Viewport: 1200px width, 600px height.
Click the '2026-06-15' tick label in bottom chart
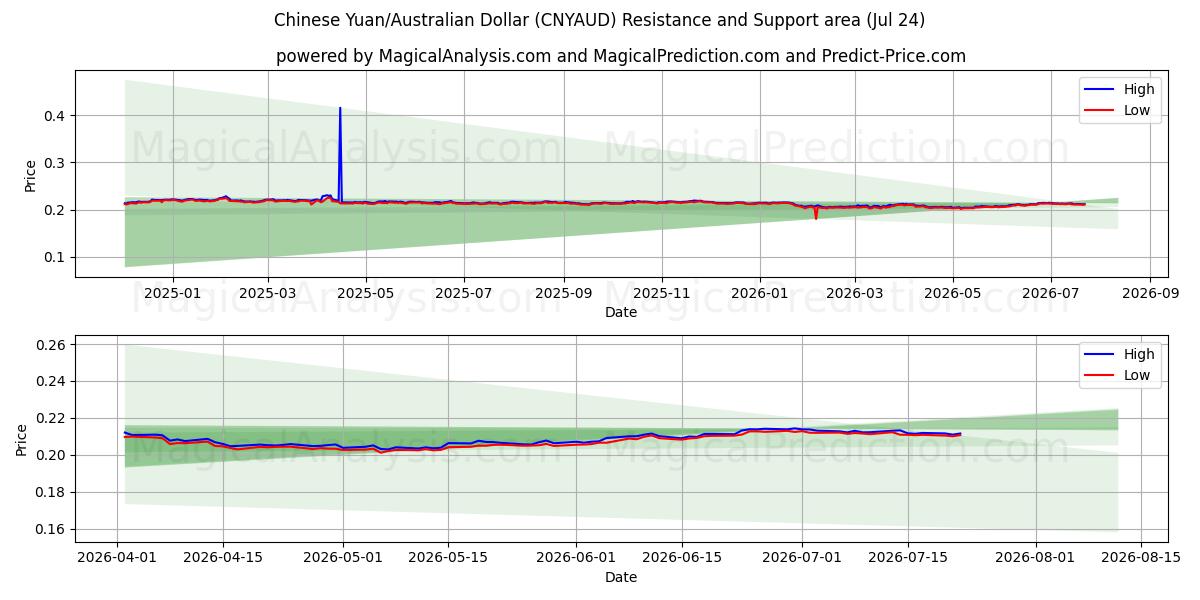[x=682, y=559]
